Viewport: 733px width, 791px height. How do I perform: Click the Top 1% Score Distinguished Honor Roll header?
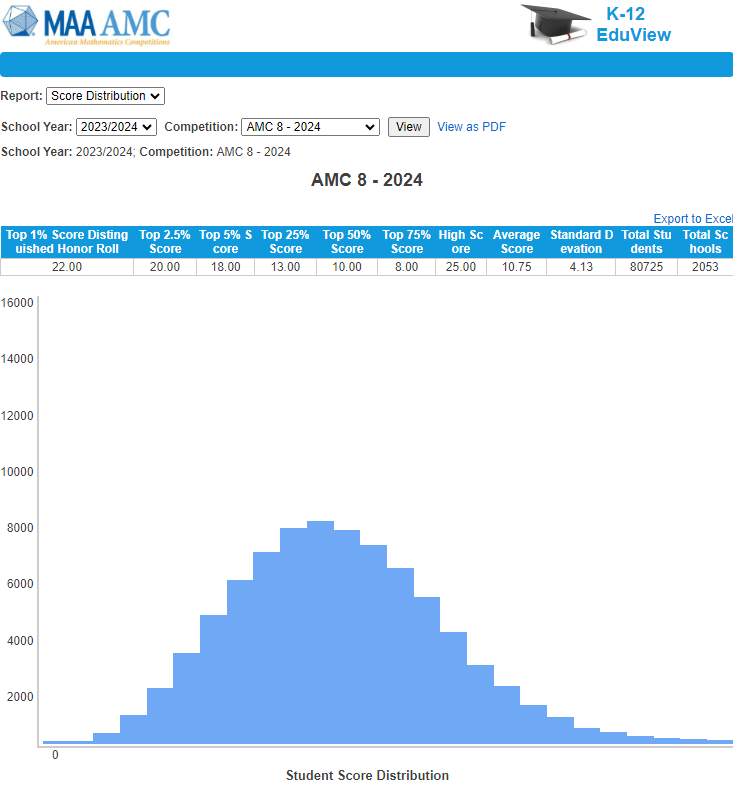click(67, 242)
